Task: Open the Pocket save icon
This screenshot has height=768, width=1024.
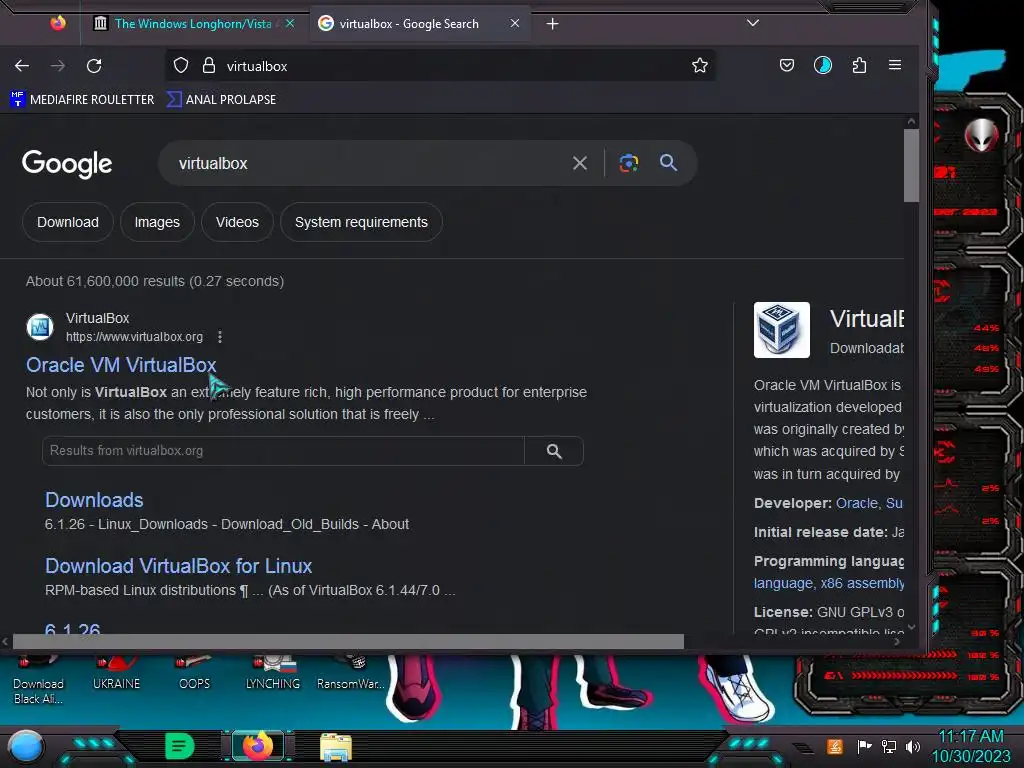Action: pos(787,65)
